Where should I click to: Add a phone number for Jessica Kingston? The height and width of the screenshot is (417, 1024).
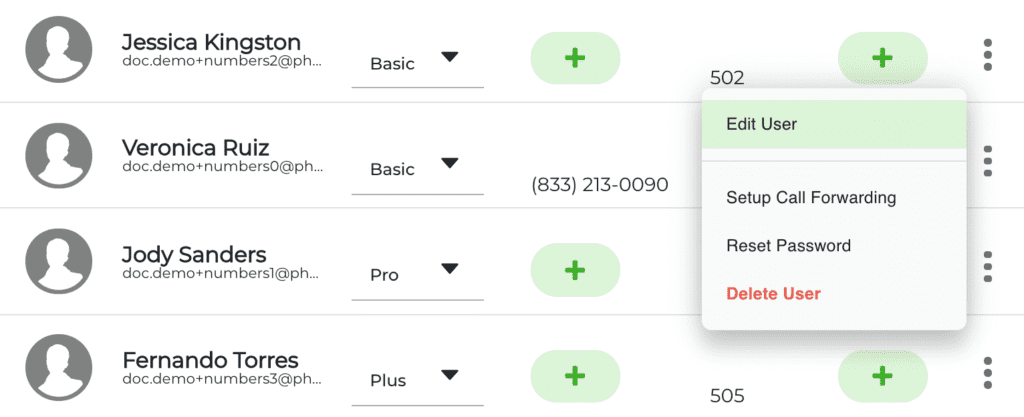(575, 58)
